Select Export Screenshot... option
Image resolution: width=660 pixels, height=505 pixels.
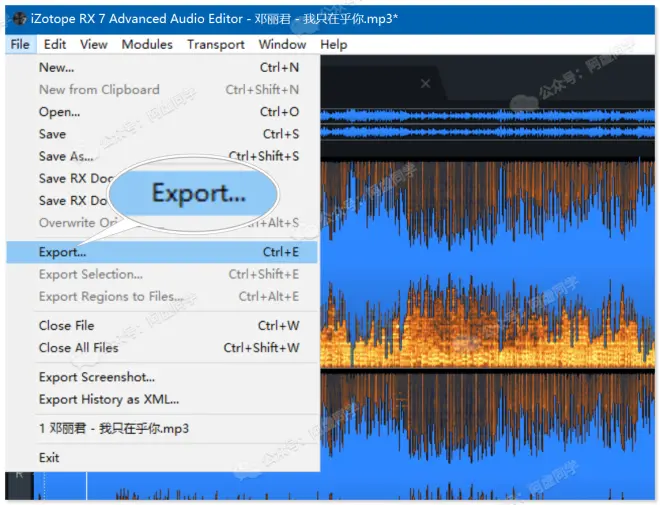click(x=96, y=377)
